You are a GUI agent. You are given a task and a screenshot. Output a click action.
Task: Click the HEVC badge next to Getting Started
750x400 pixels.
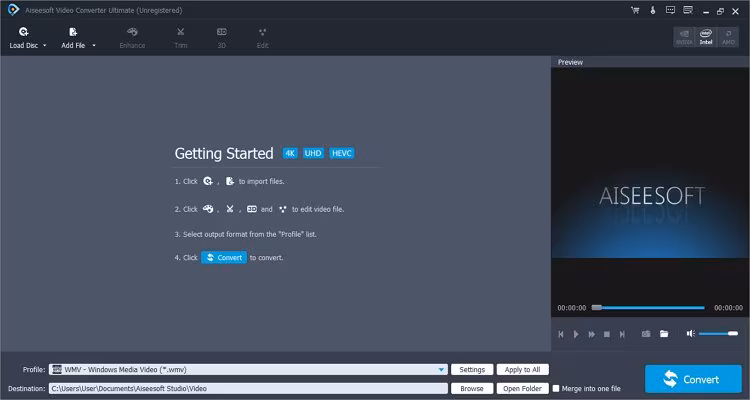tap(342, 153)
